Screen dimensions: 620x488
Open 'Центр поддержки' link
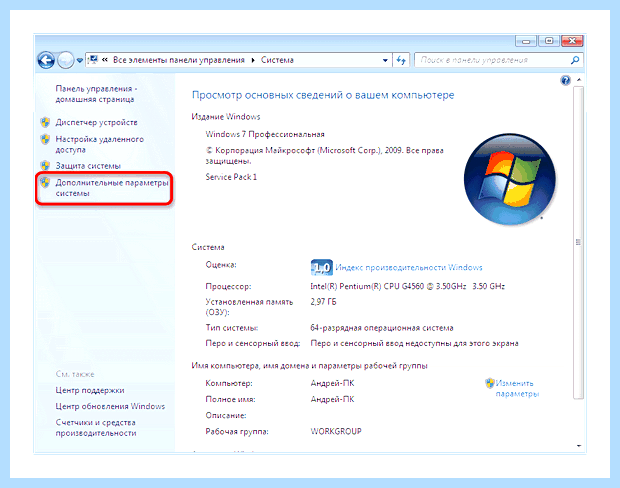click(x=90, y=390)
